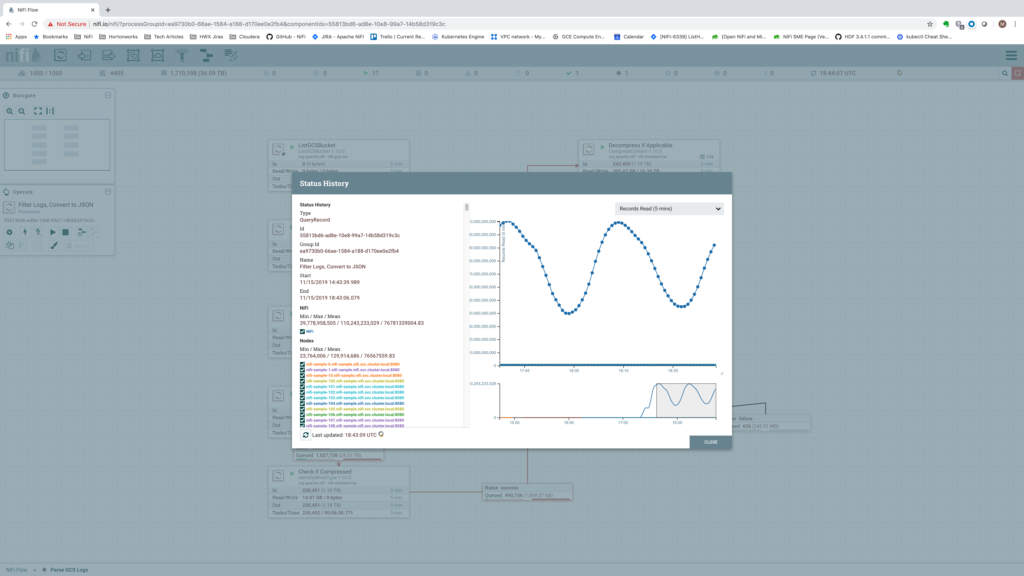Uncheck the nifi-sample-0 node checkbox
1024x576 pixels.
tap(302, 364)
